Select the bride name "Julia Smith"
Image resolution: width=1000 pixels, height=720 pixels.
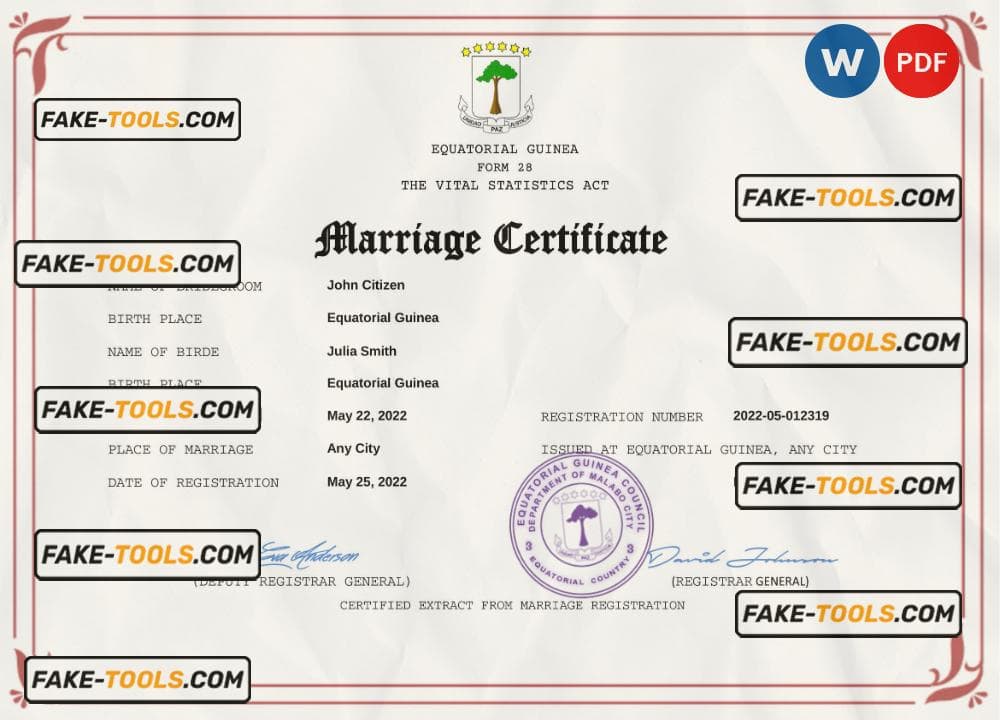click(x=362, y=351)
